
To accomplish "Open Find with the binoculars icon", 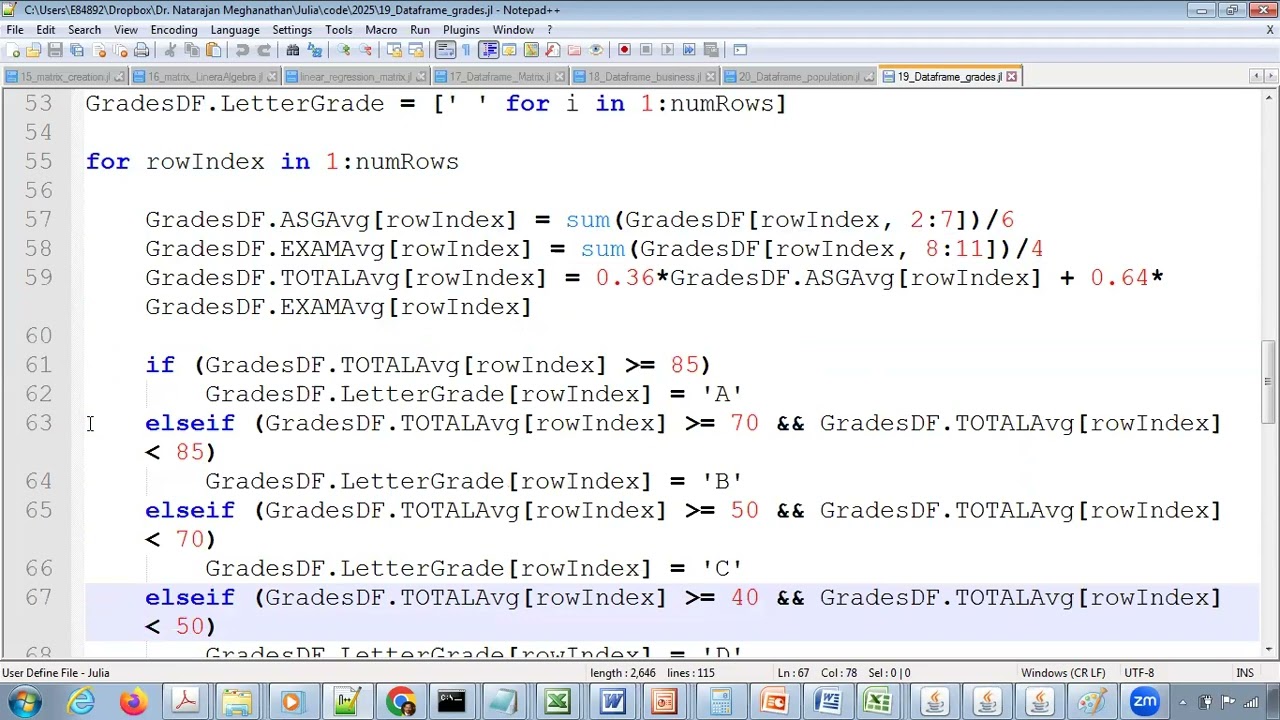I will pyautogui.click(x=292, y=50).
